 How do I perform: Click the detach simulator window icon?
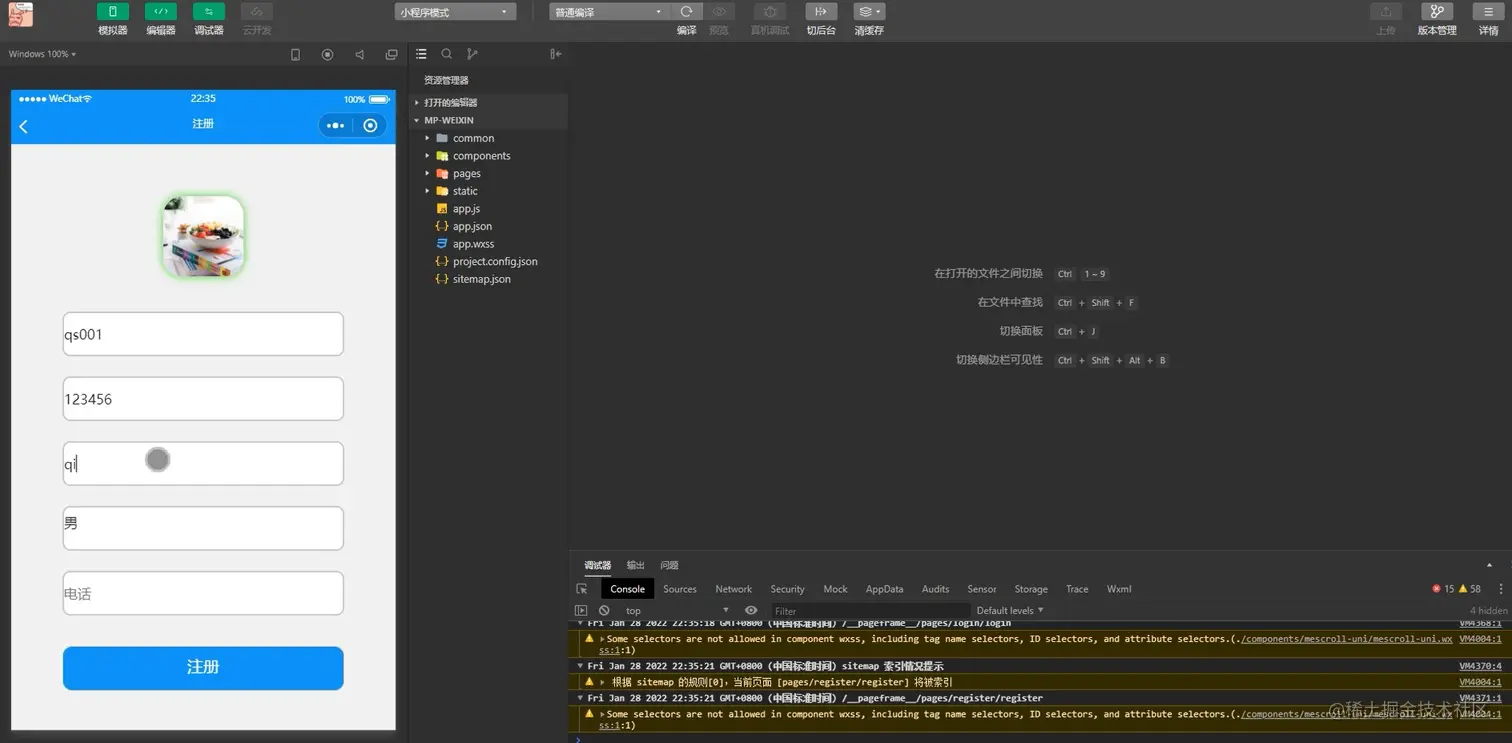click(391, 55)
